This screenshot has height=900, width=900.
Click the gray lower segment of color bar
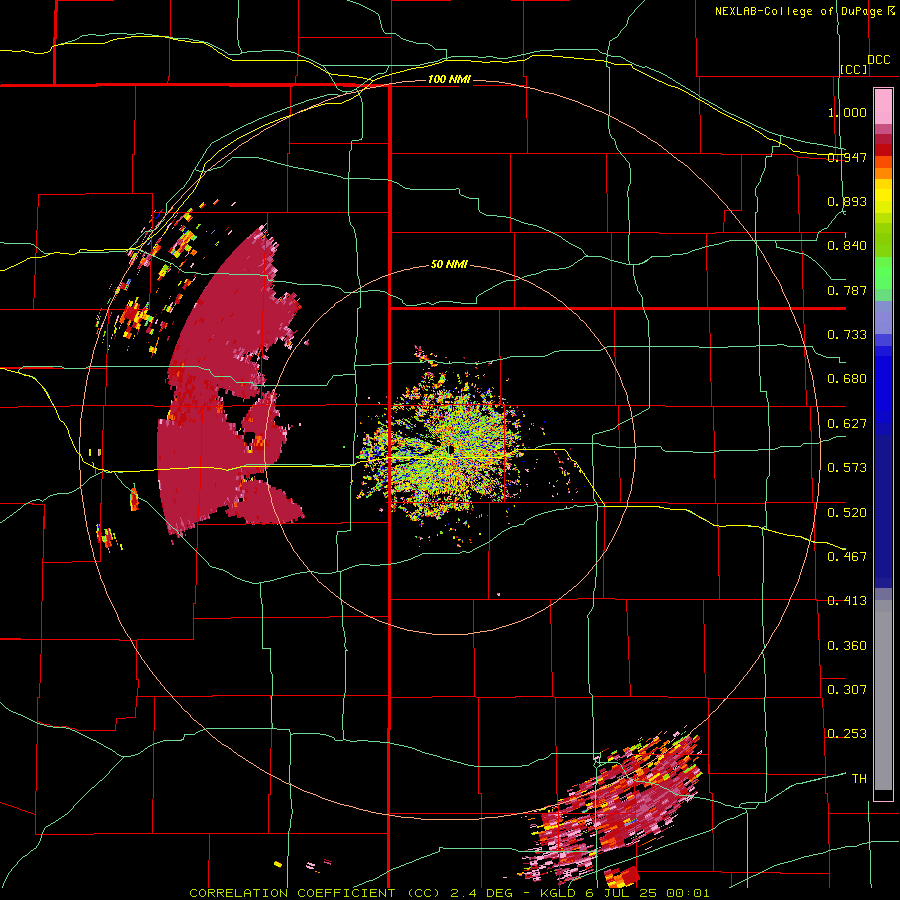[x=883, y=695]
